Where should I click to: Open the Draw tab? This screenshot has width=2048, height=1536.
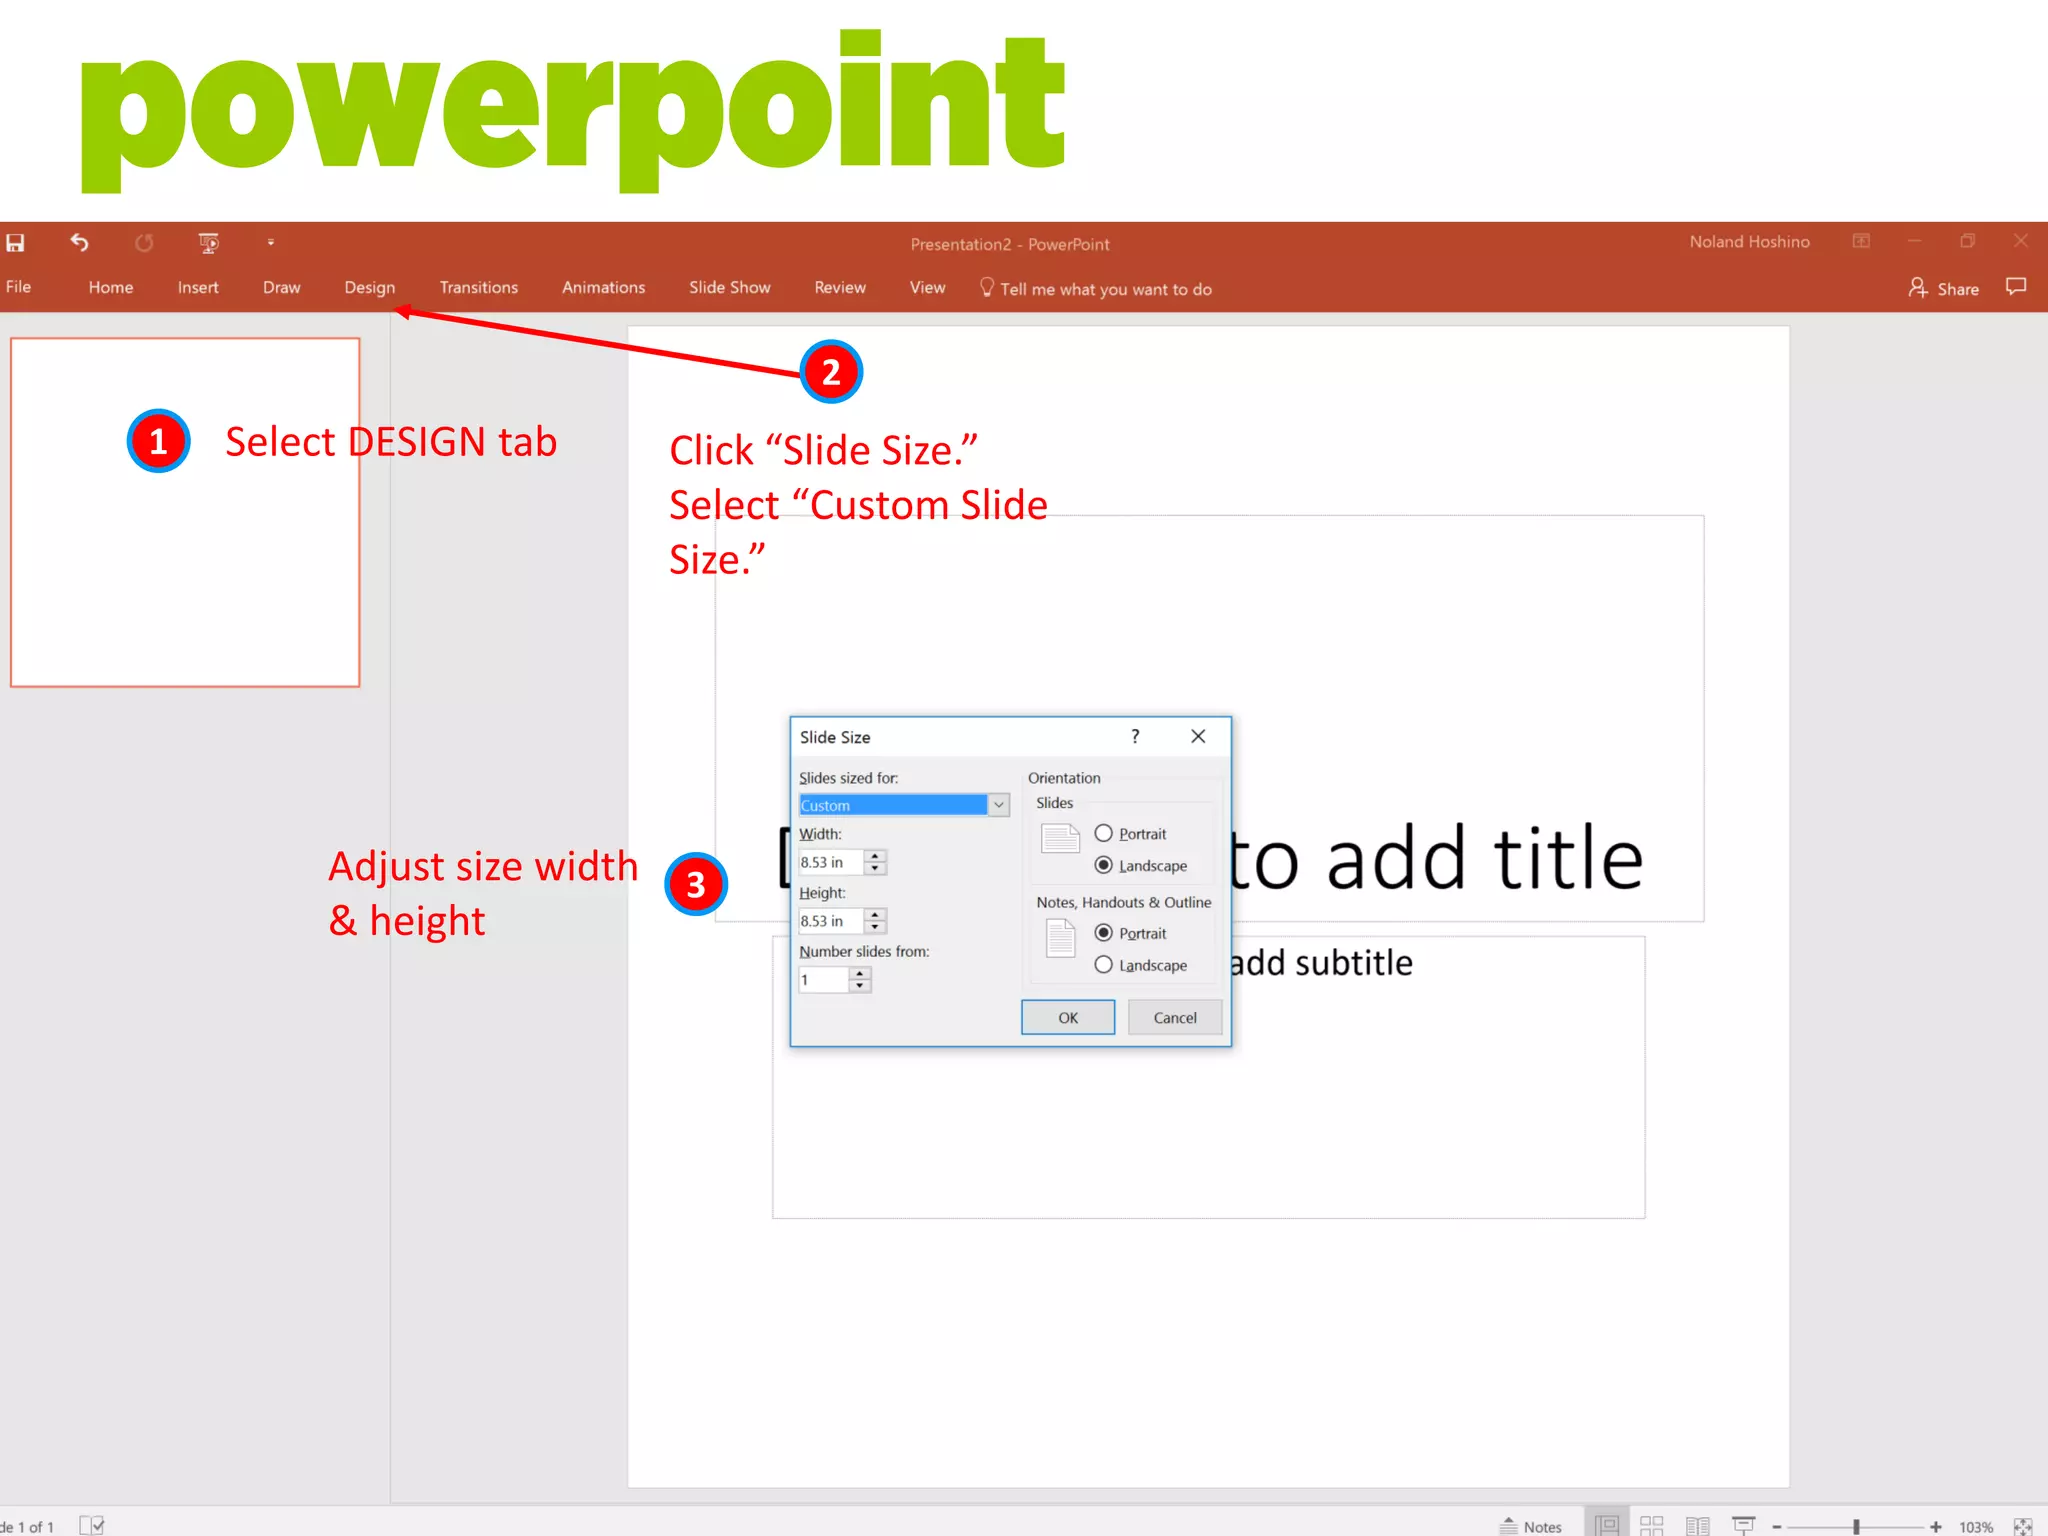click(x=281, y=288)
